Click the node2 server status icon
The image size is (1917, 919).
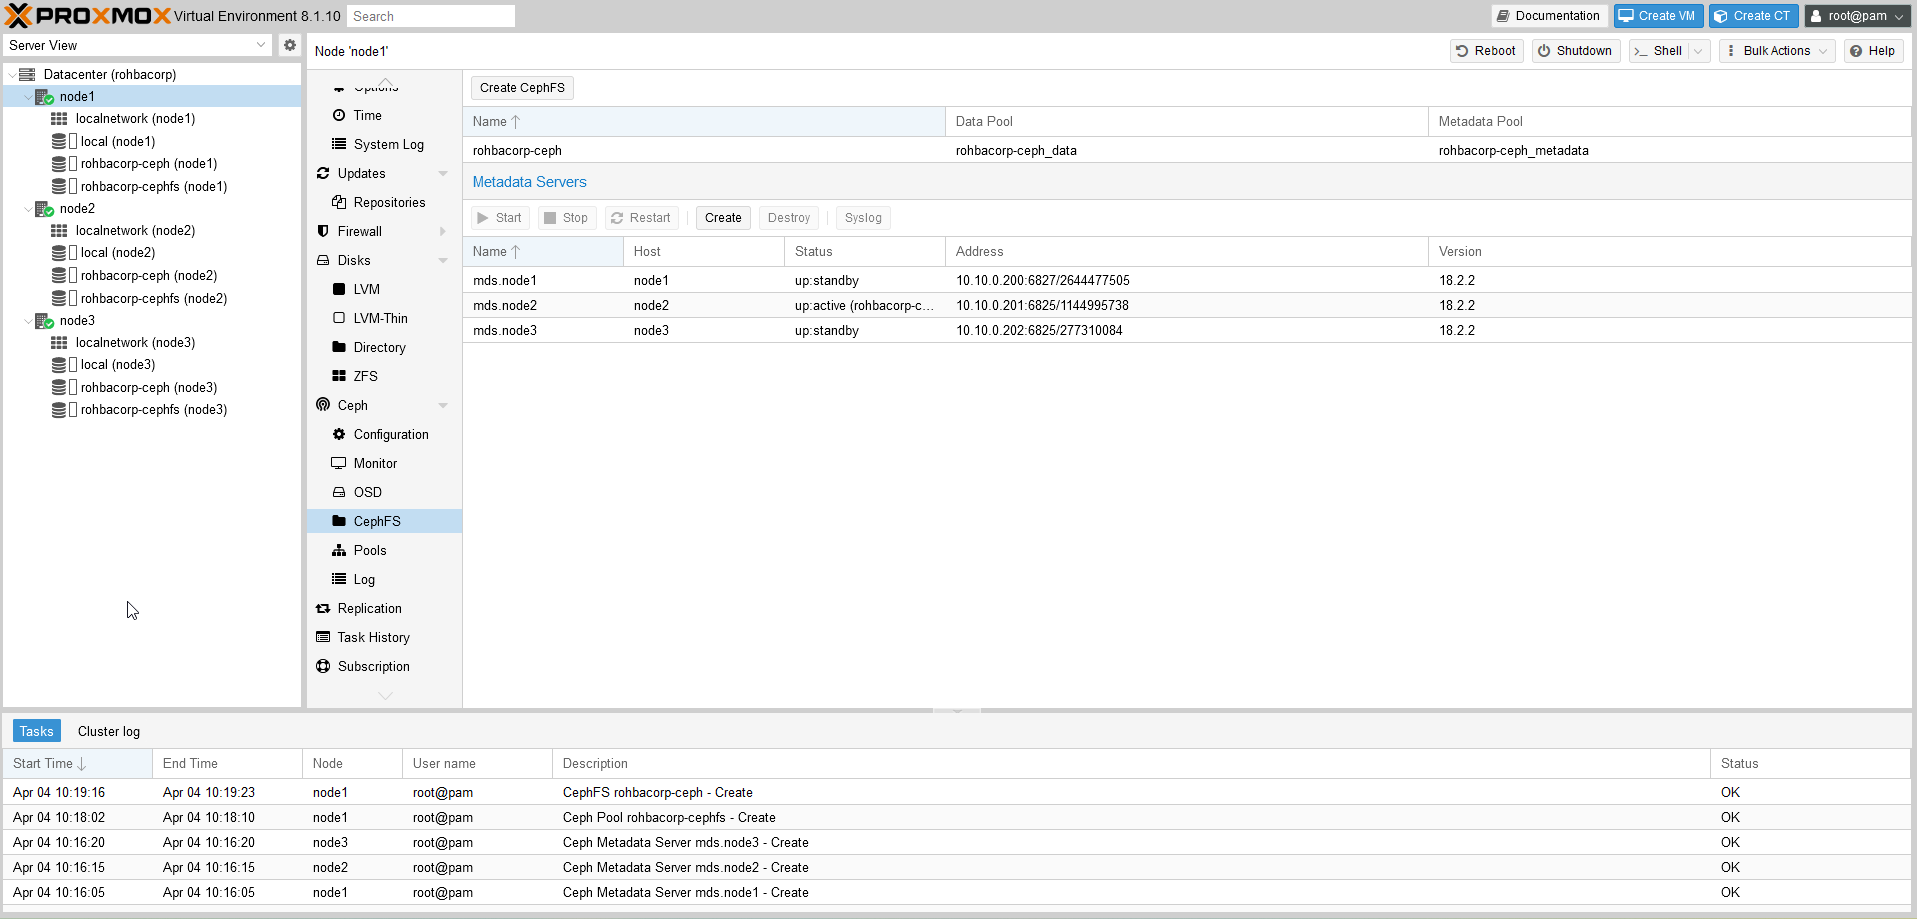click(44, 209)
